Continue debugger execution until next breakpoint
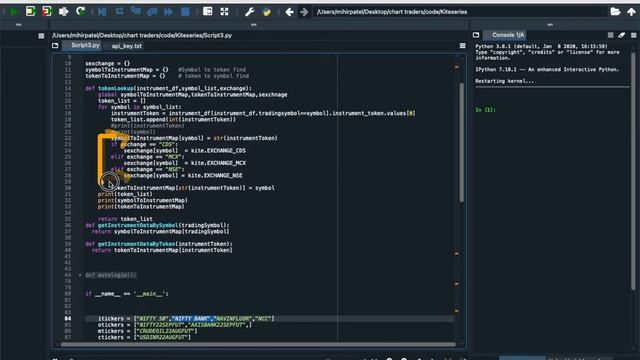Image resolution: width=640 pixels, height=360 pixels. tap(168, 11)
